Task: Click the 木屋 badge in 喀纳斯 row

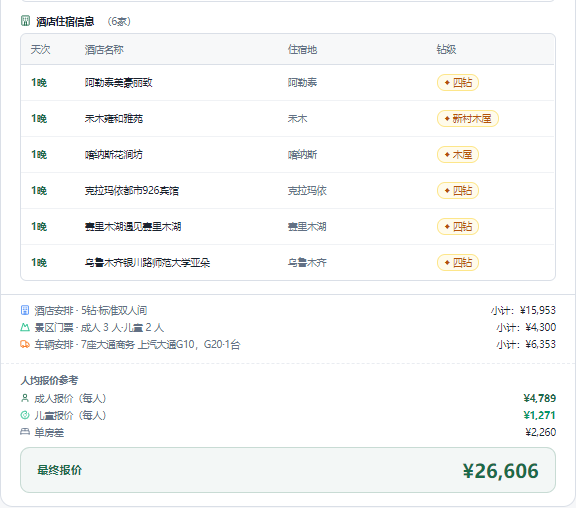Action: coord(458,154)
